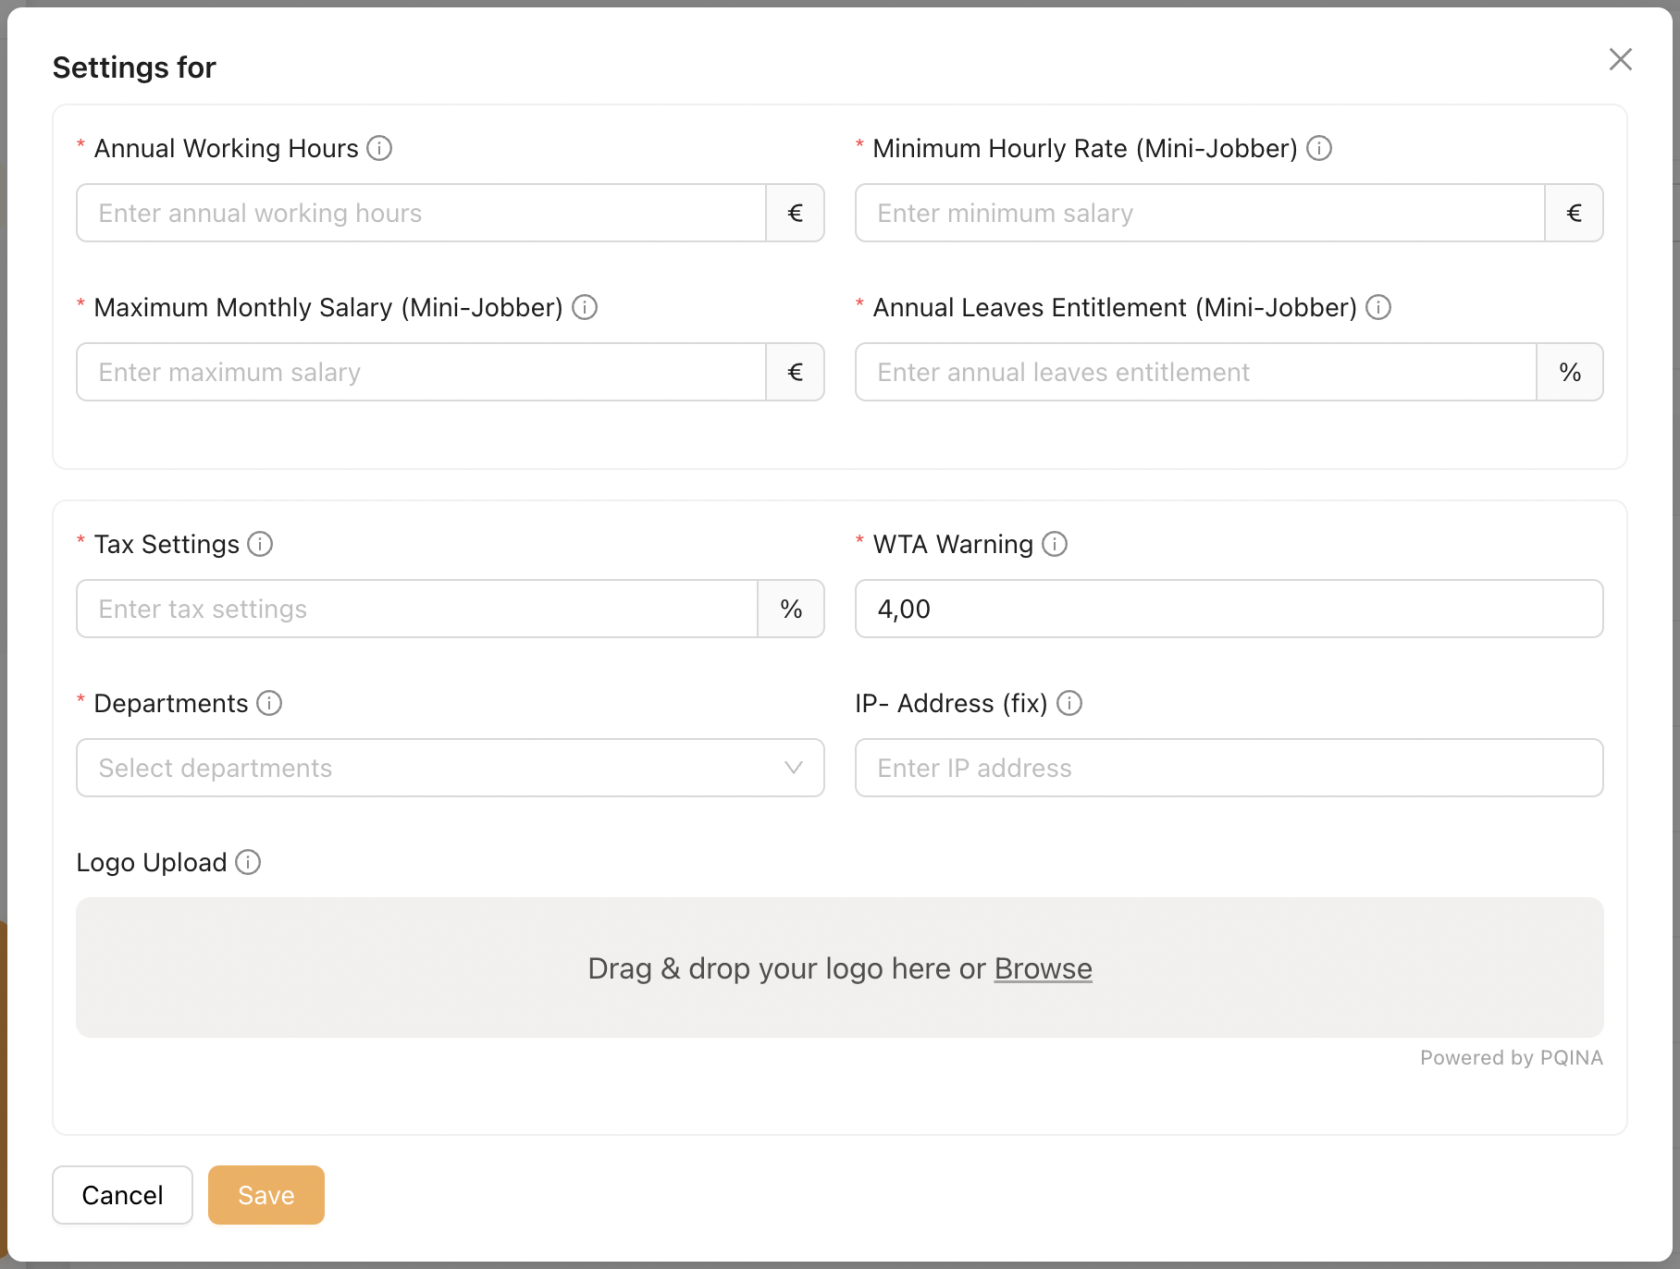Select the maximum salary input field
Viewport: 1680px width, 1269px height.
[421, 372]
